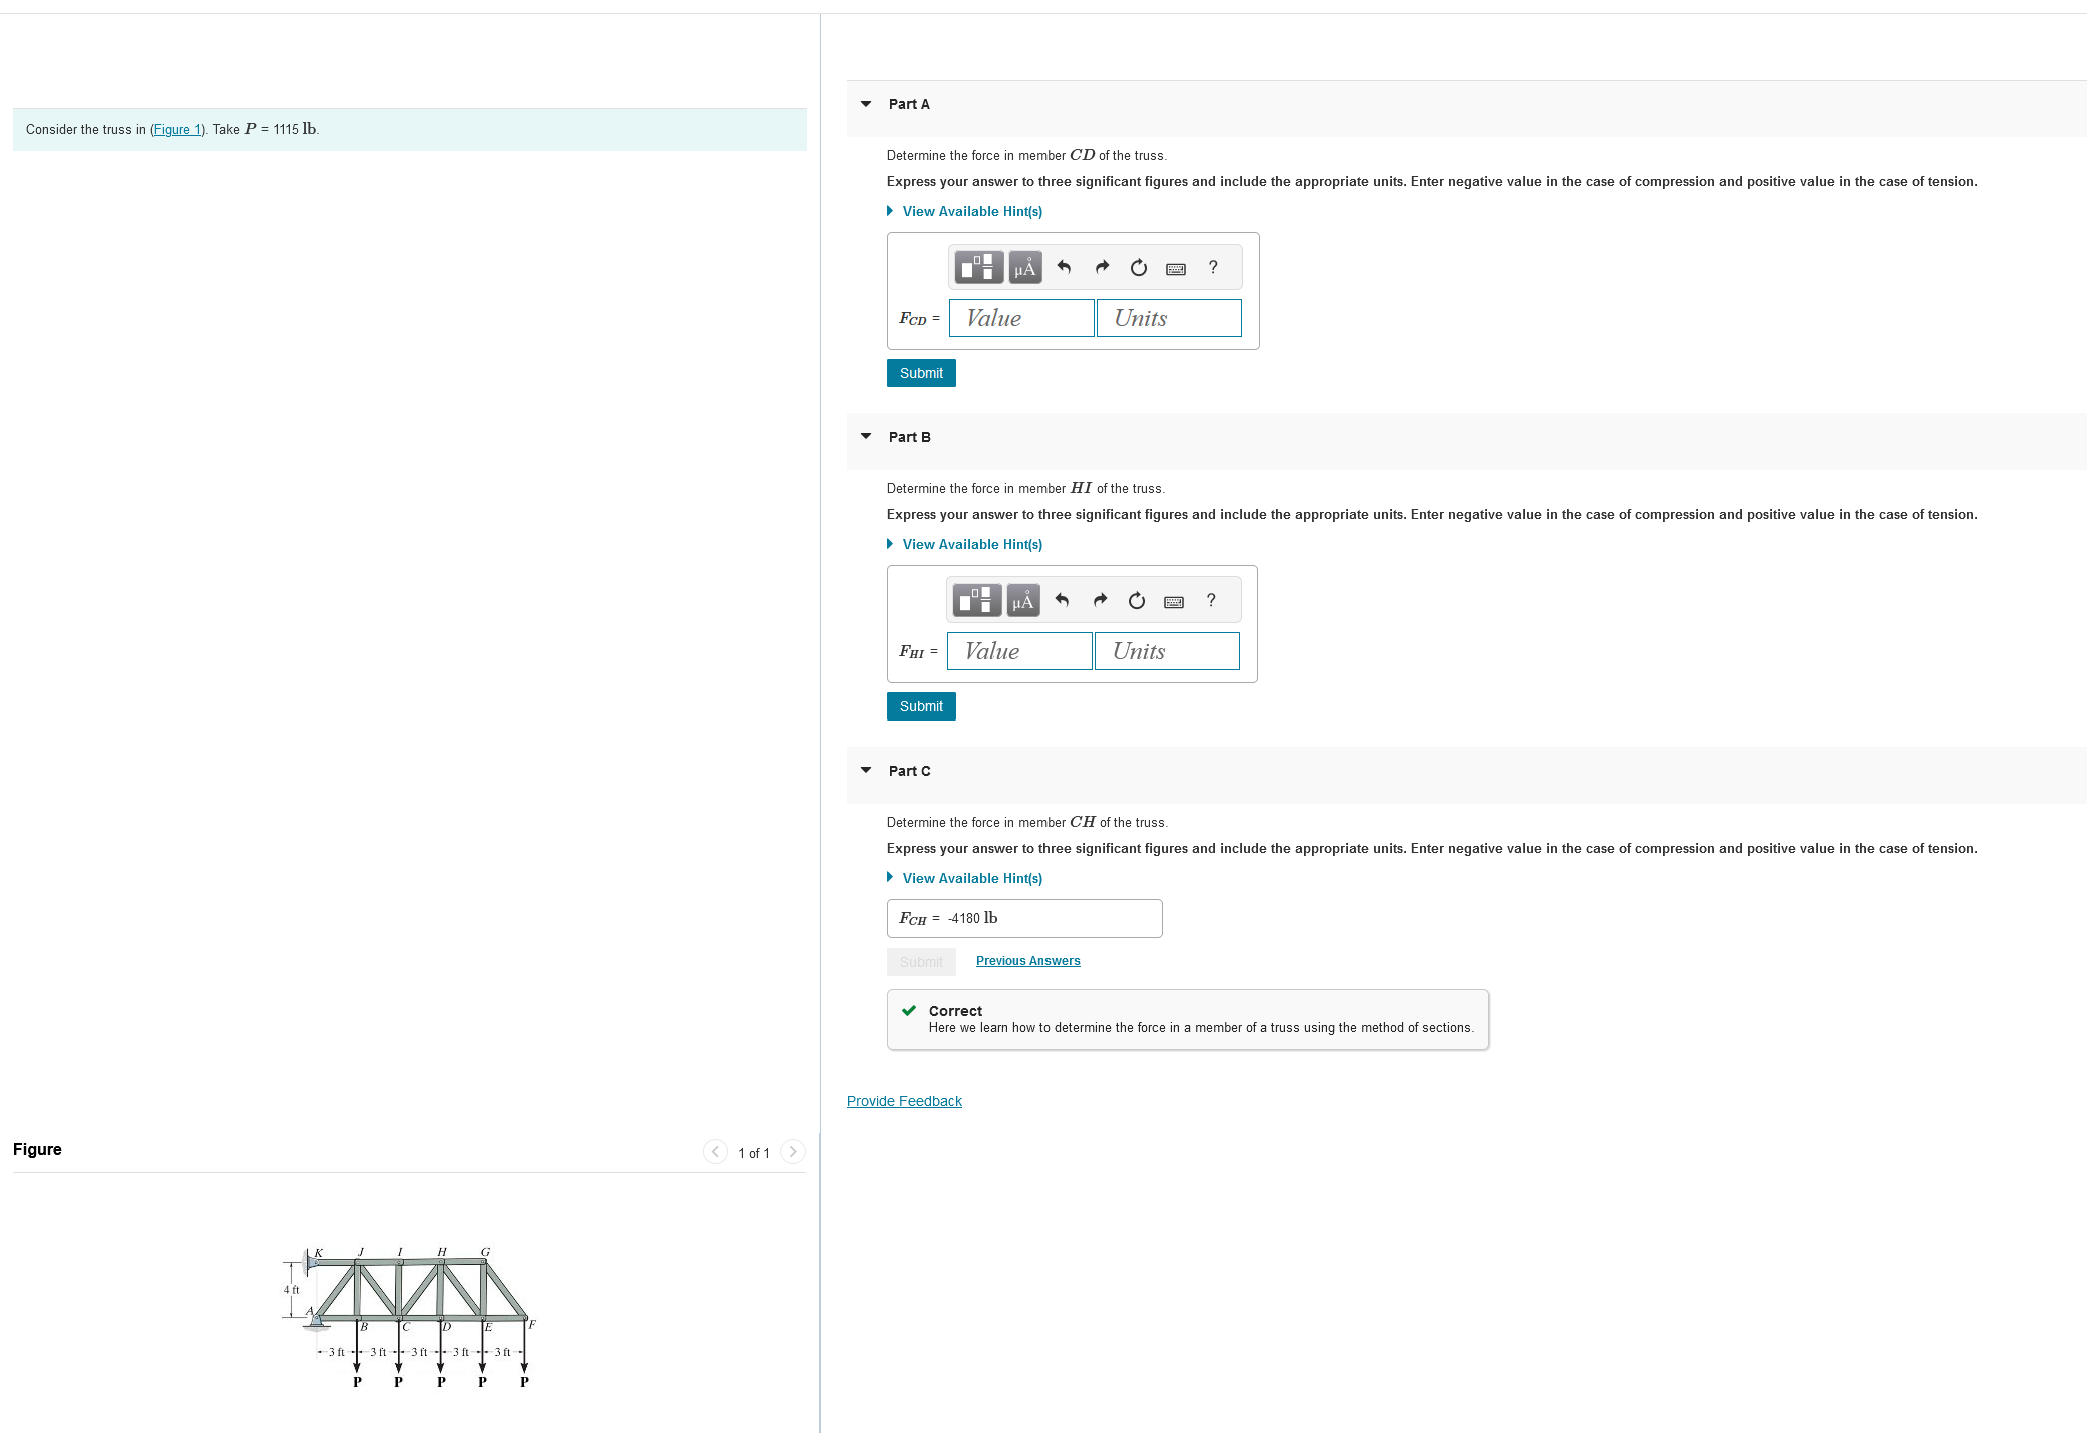
Task: Click the previous-figure arrow near 1 of 1
Action: (x=715, y=1152)
